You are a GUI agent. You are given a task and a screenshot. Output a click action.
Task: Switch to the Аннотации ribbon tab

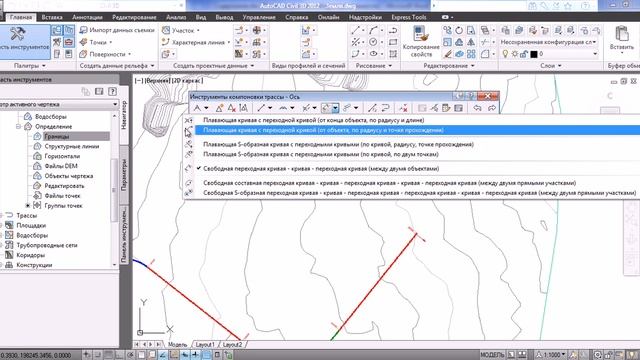click(87, 18)
